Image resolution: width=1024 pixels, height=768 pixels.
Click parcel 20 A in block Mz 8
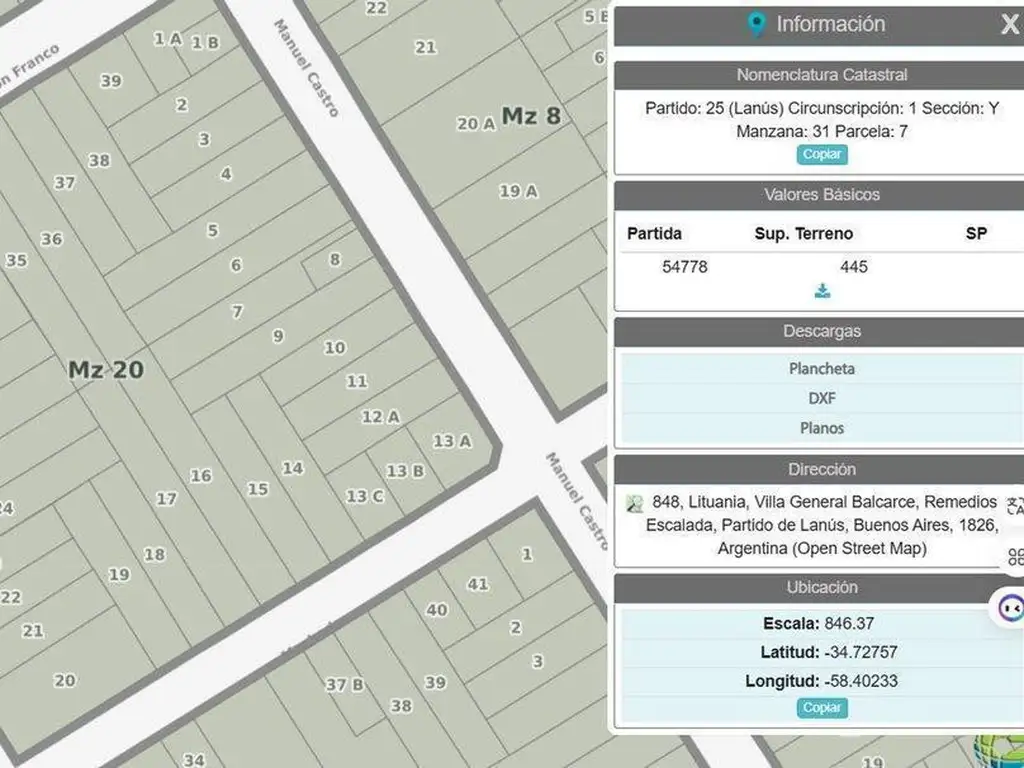pos(476,124)
